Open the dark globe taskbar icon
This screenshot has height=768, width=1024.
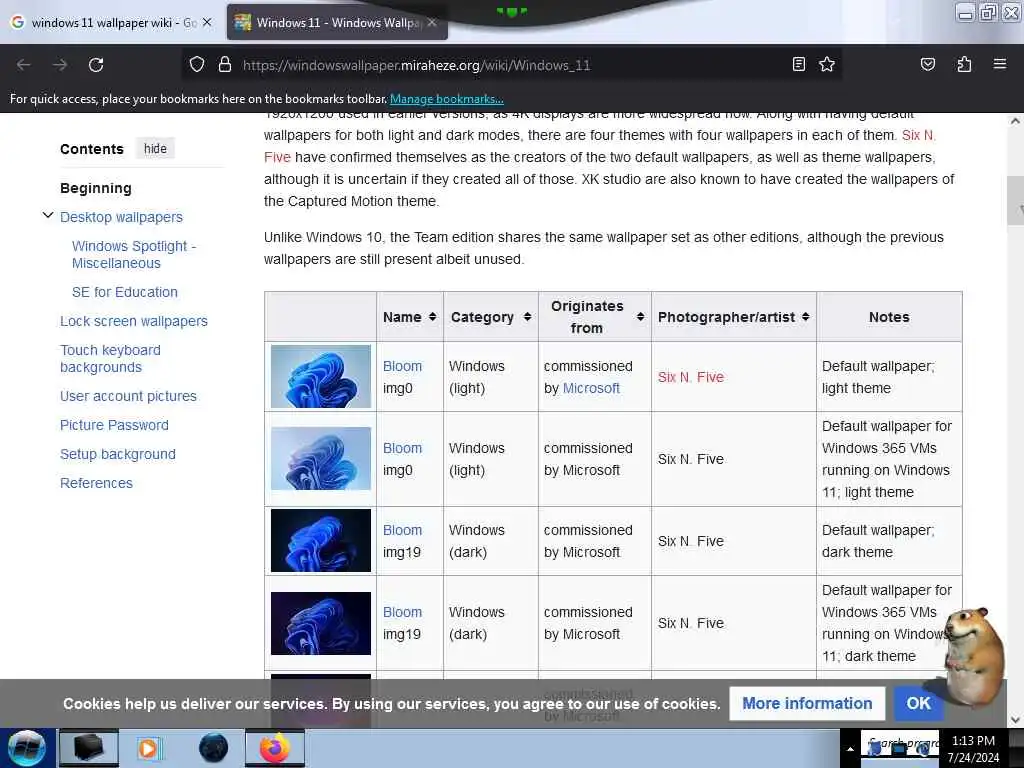coord(214,748)
